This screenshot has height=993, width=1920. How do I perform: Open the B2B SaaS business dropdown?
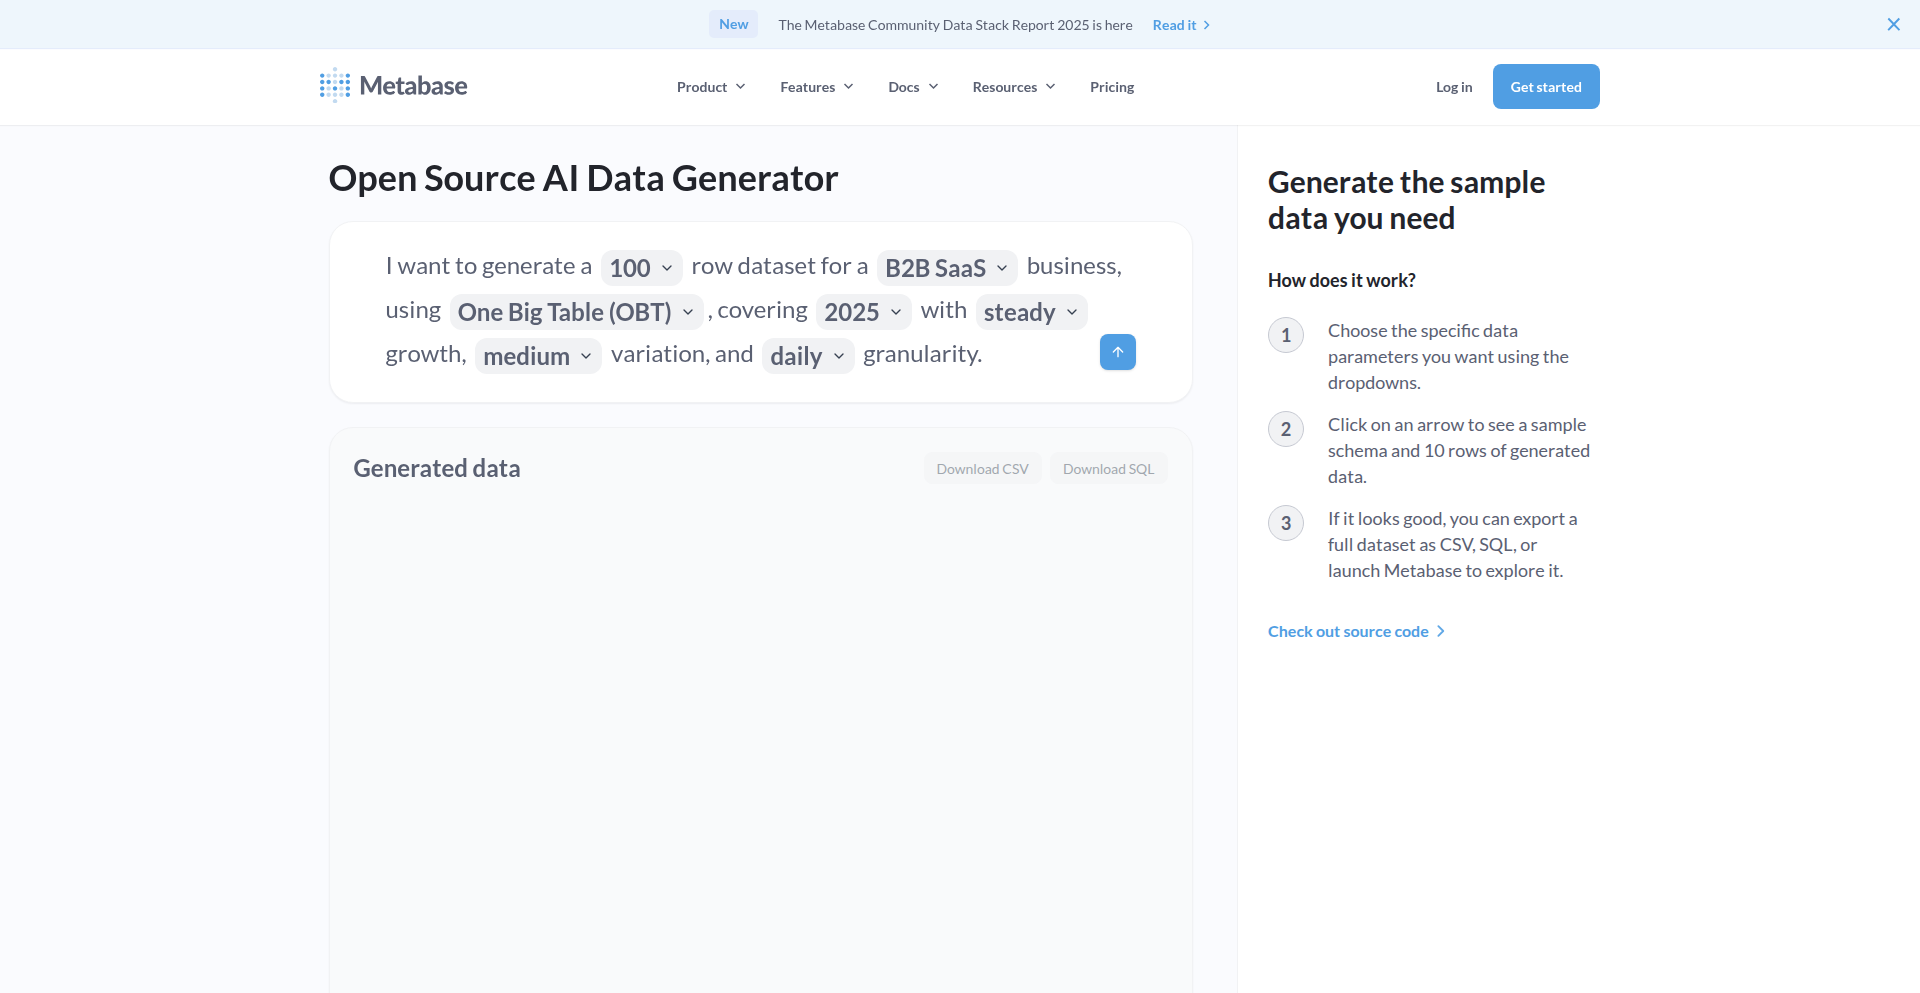pyautogui.click(x=947, y=268)
